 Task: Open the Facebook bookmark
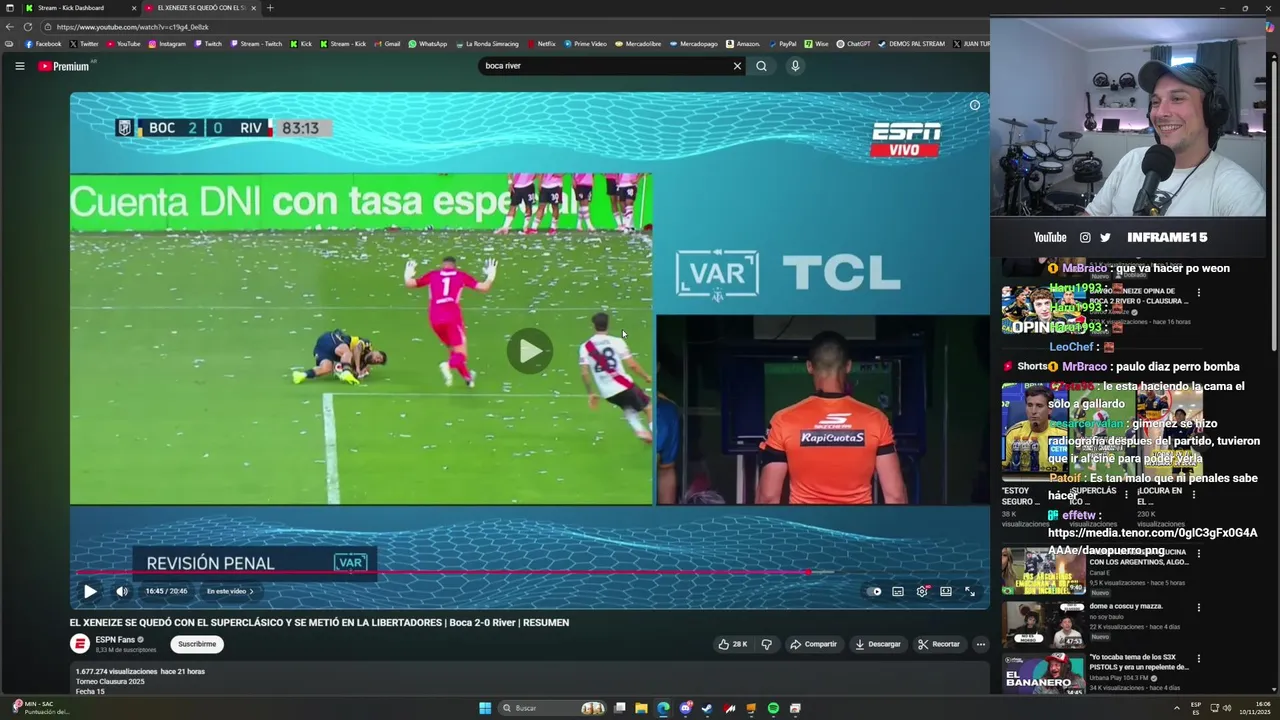(x=43, y=44)
